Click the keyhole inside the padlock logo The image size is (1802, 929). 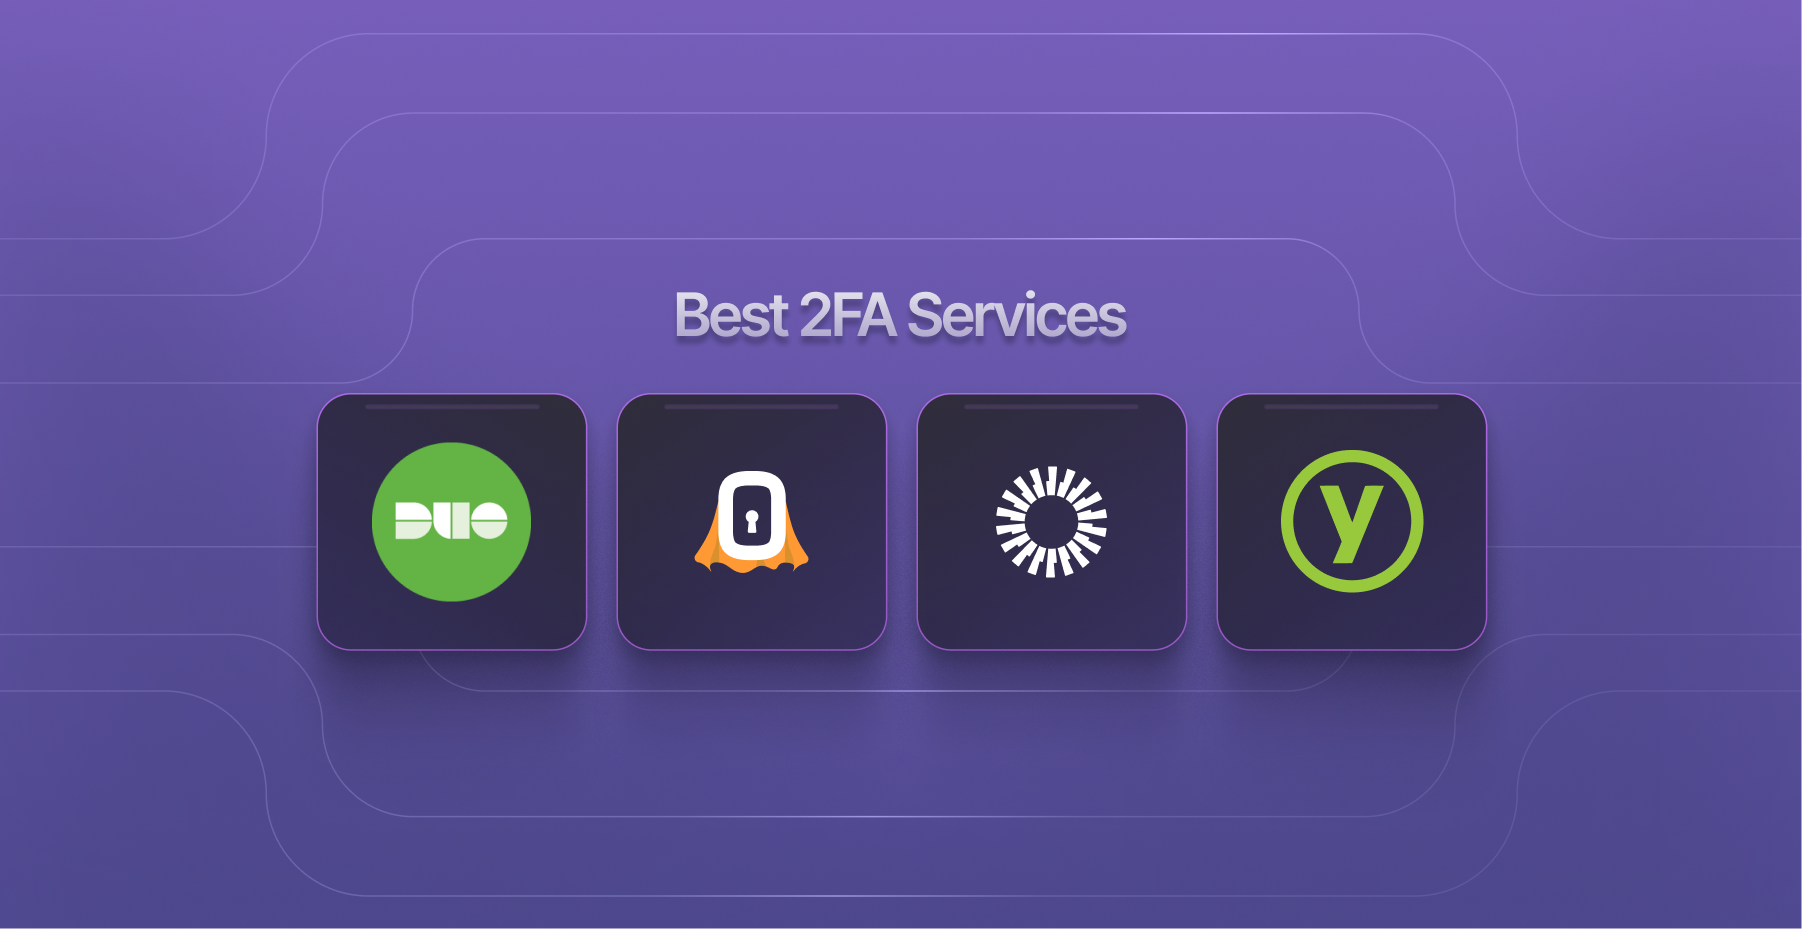click(x=752, y=522)
